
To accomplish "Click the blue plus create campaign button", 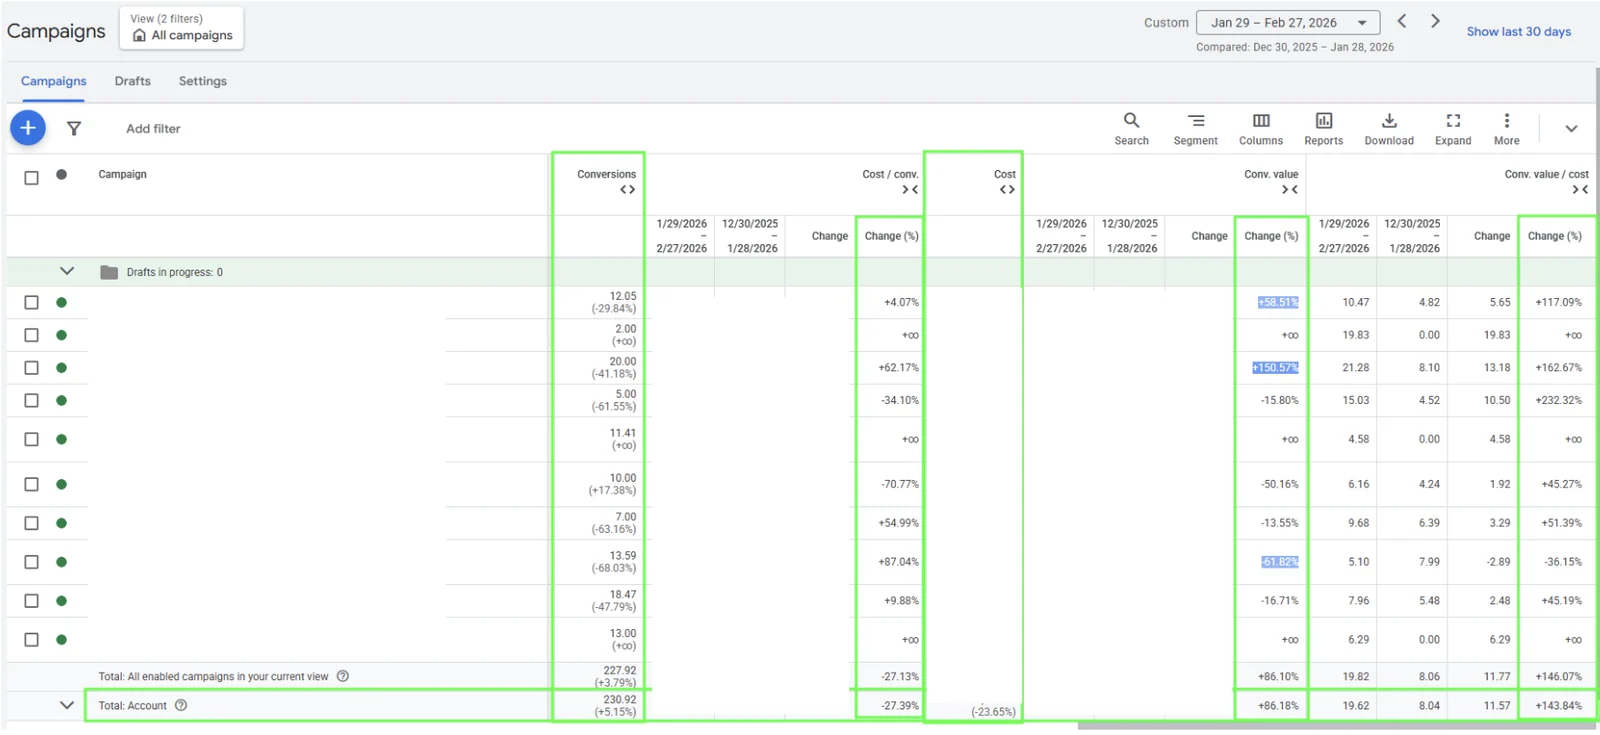I will pos(28,128).
